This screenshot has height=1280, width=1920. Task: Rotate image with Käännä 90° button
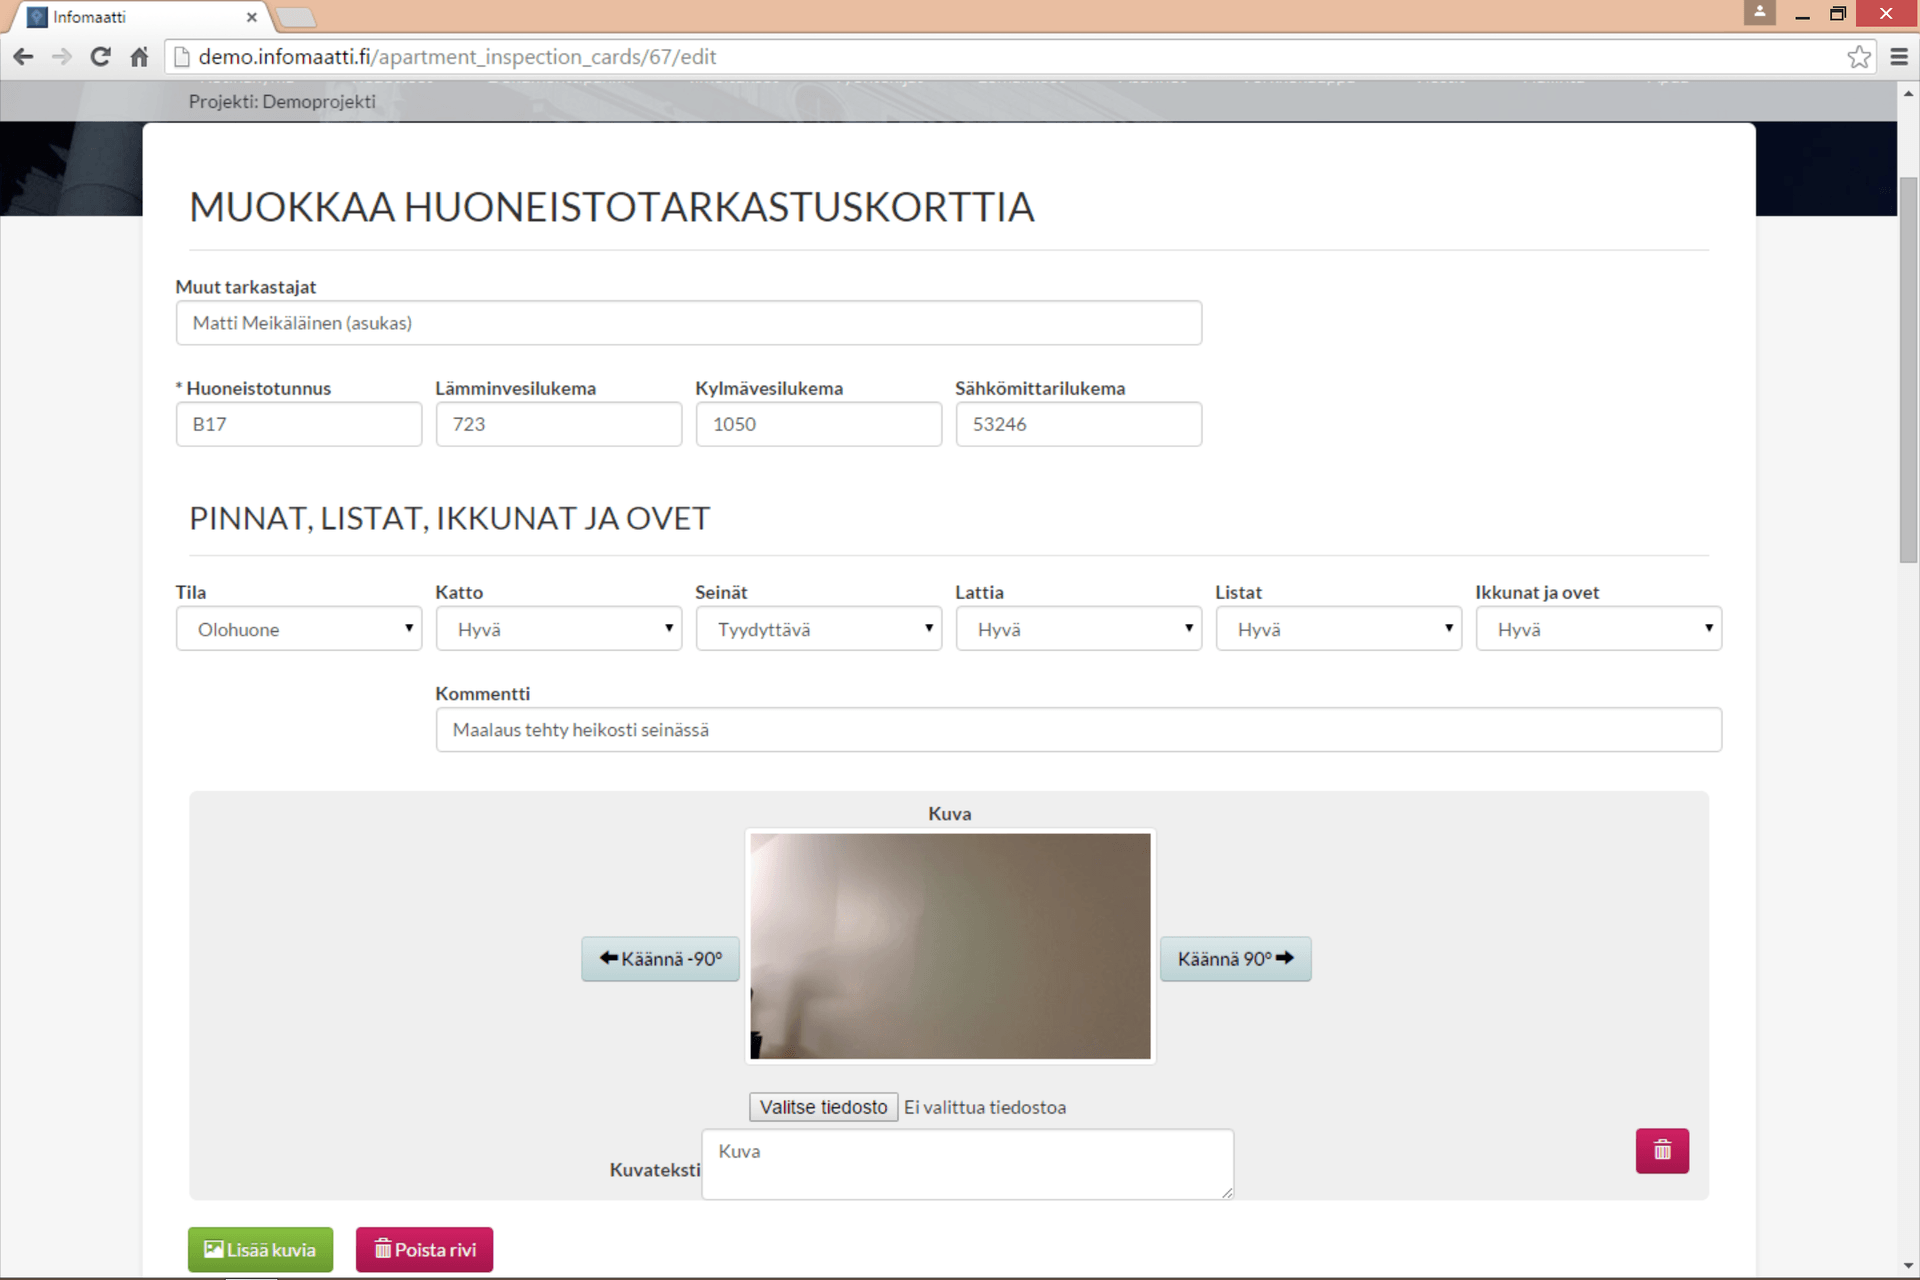pyautogui.click(x=1235, y=959)
